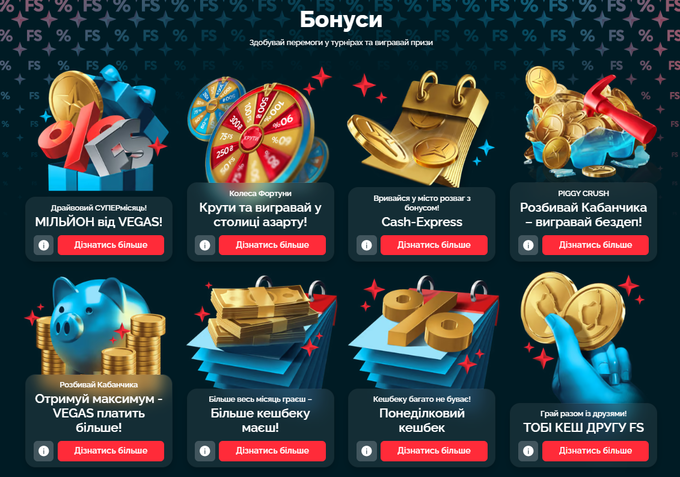
Task: Show info for Cash-Express bonus
Action: tap(366, 245)
